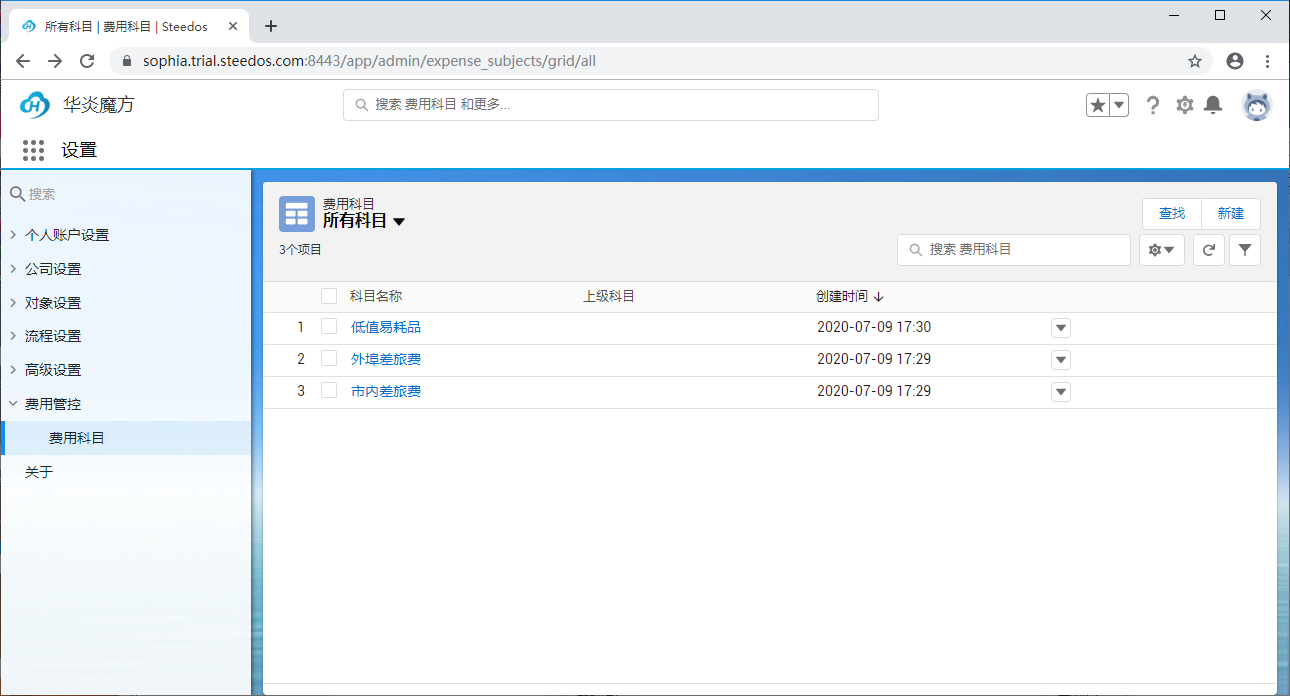Open the app launcher grid icon
1290x696 pixels.
click(x=33, y=149)
